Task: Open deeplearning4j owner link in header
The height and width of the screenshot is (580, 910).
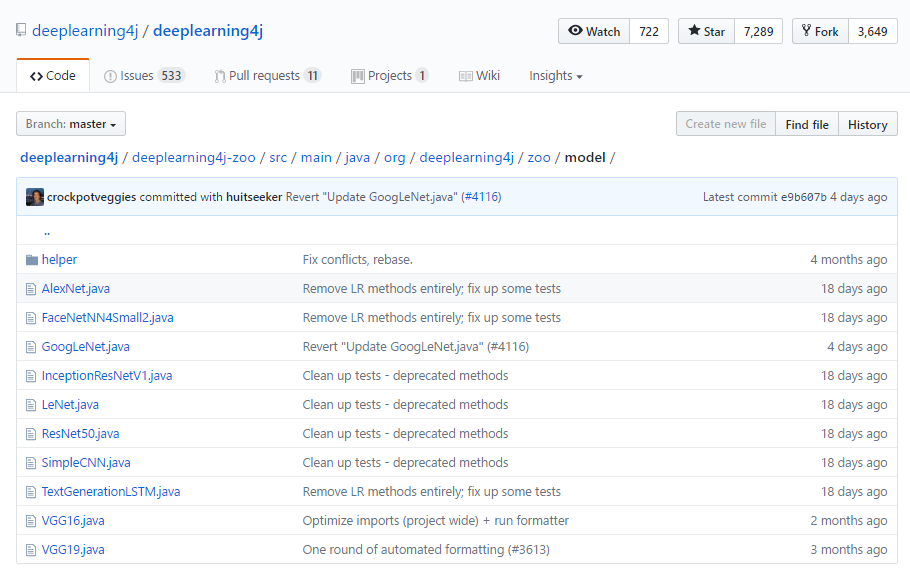Action: click(85, 31)
